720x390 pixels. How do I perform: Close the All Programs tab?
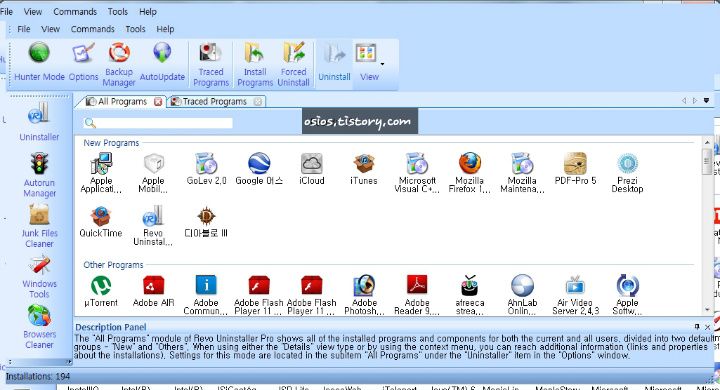click(x=158, y=102)
